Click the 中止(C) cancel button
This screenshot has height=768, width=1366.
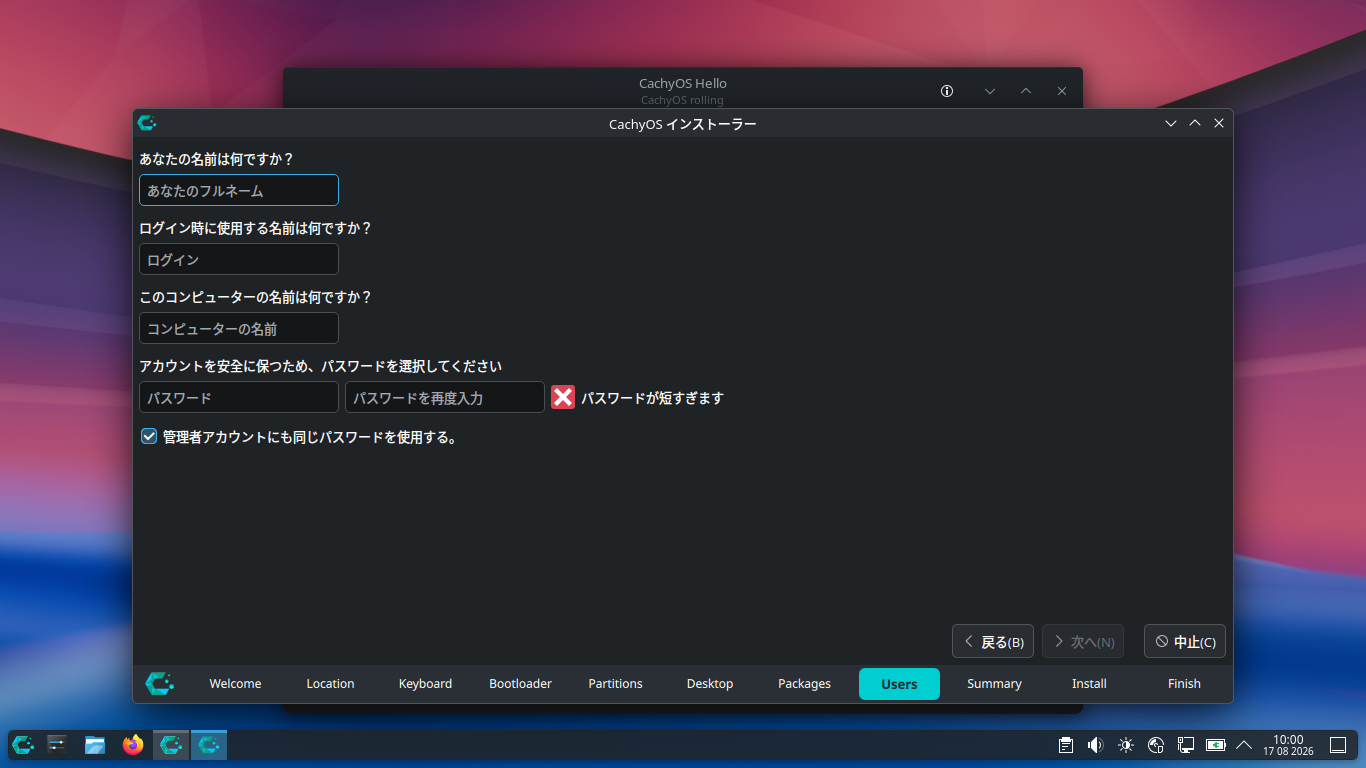[1185, 642]
